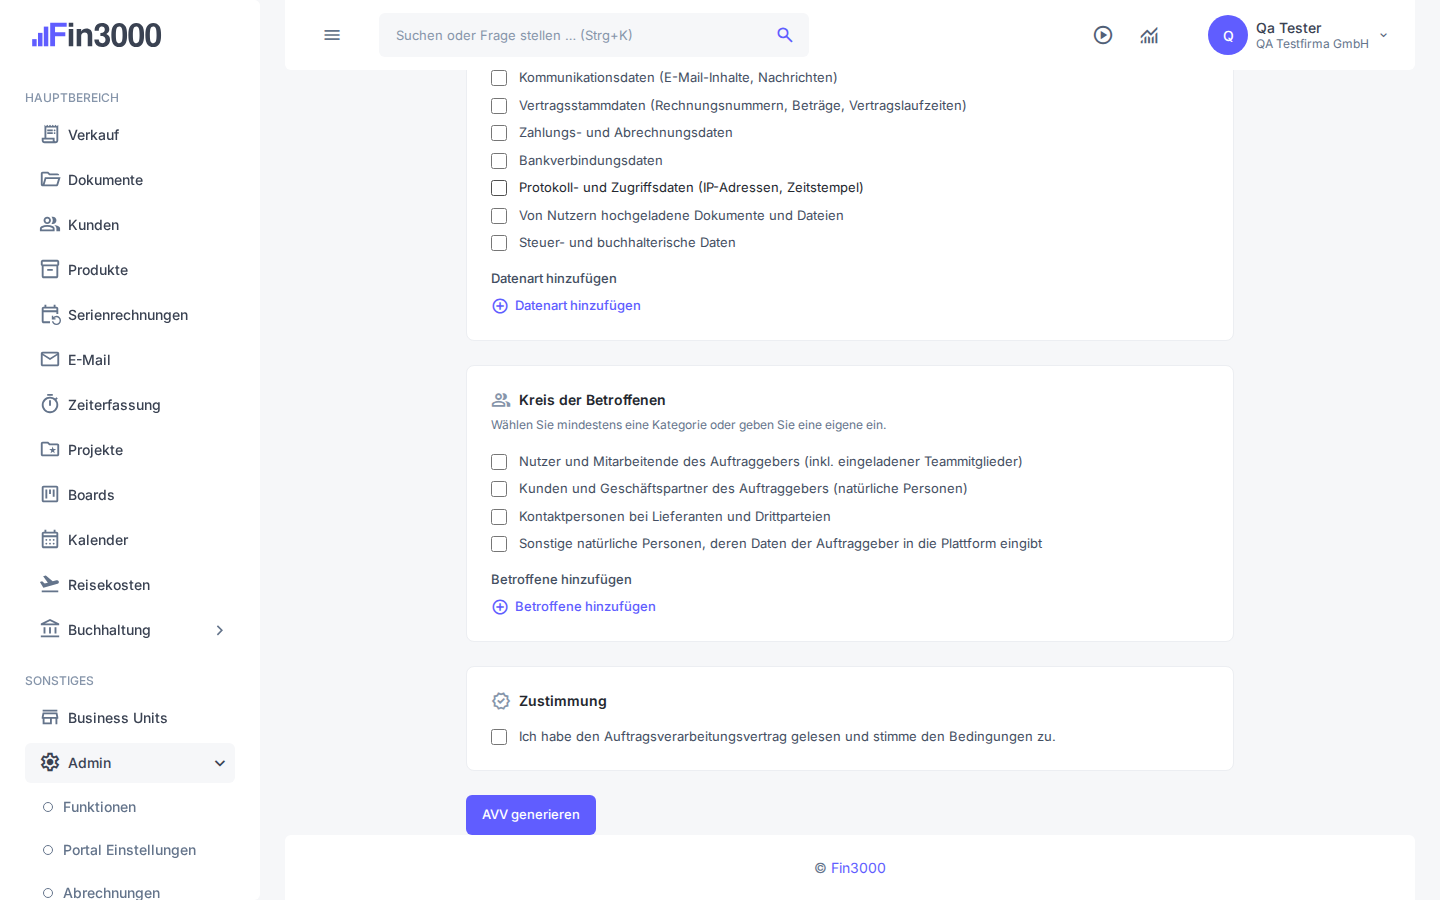Screen dimensions: 1440x900
Task: Click the Q user avatar
Action: 1228,35
